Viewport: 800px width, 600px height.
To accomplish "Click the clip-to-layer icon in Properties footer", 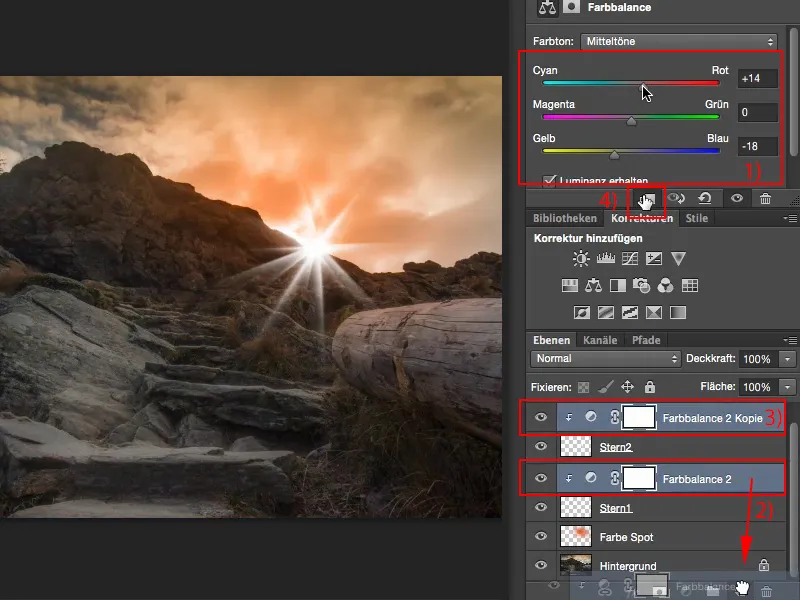I will click(647, 199).
